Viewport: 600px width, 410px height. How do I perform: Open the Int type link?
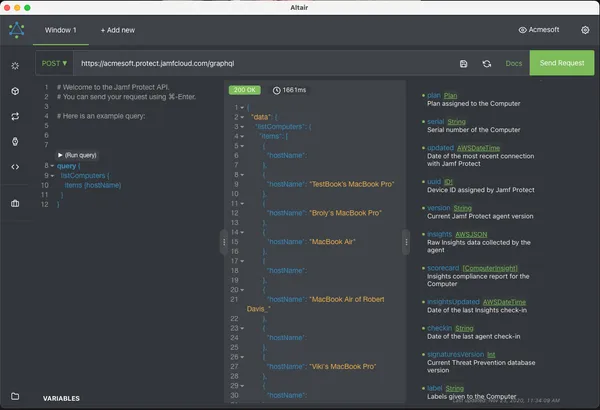tap(491, 355)
